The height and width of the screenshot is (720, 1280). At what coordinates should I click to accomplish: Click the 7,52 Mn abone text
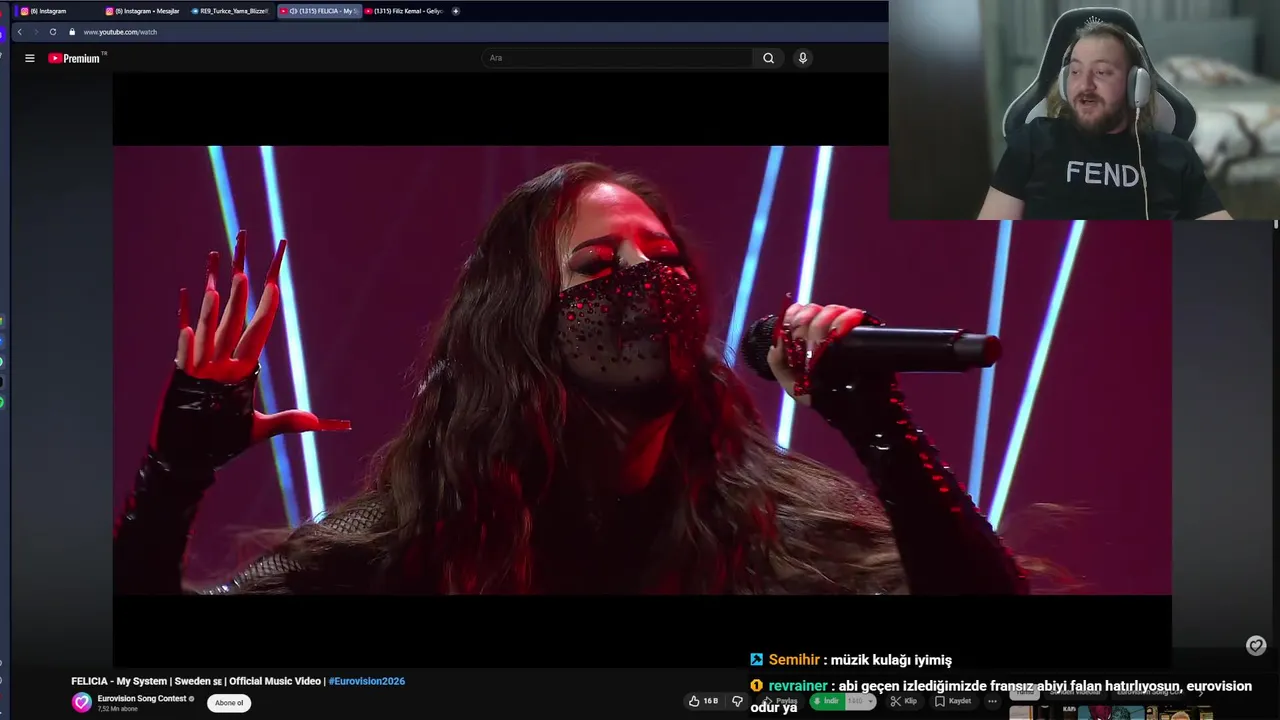point(117,709)
